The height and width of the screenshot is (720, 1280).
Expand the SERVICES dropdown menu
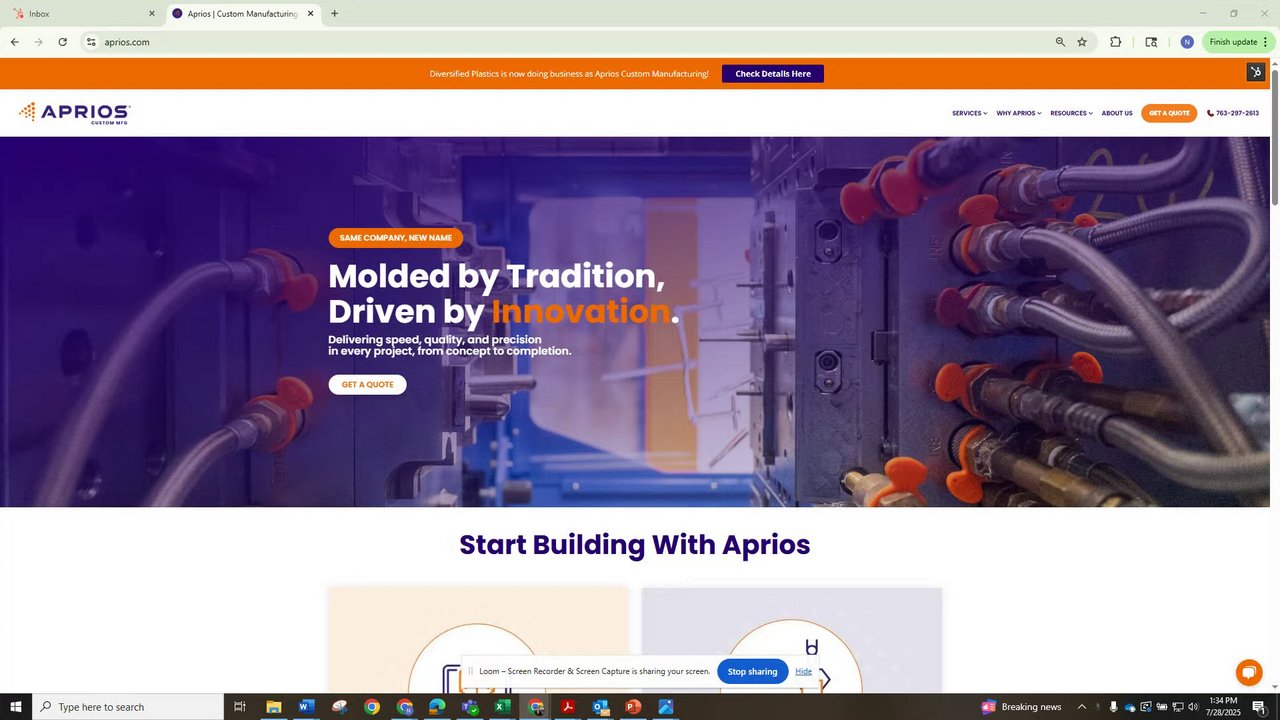(x=969, y=113)
